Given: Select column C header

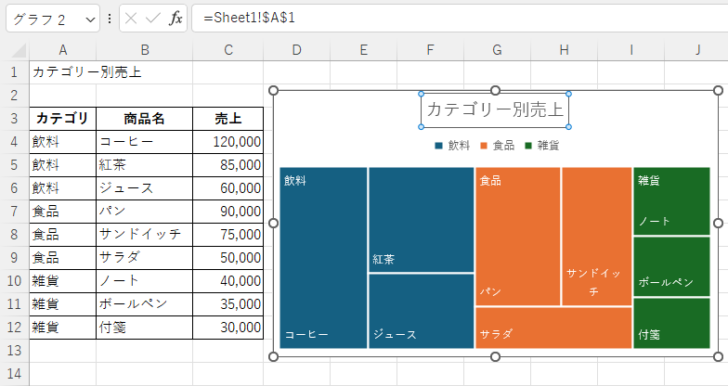Looking at the screenshot, I should (228, 50).
